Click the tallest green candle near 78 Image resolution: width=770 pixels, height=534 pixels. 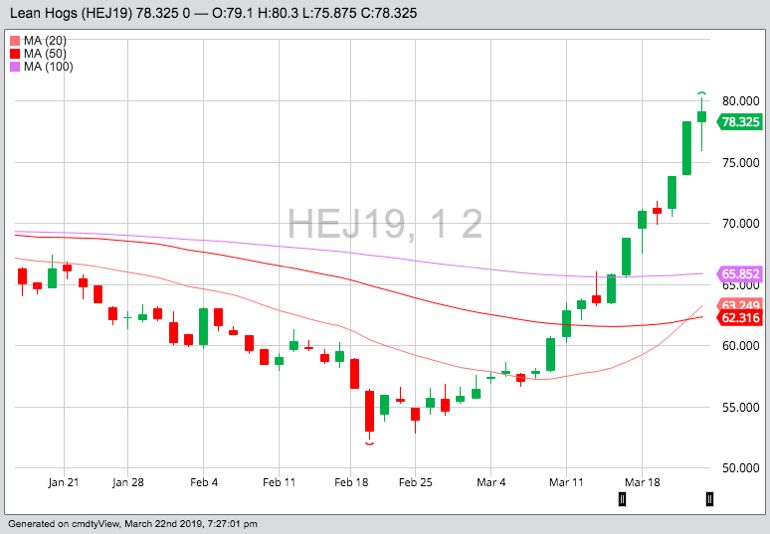[687, 148]
